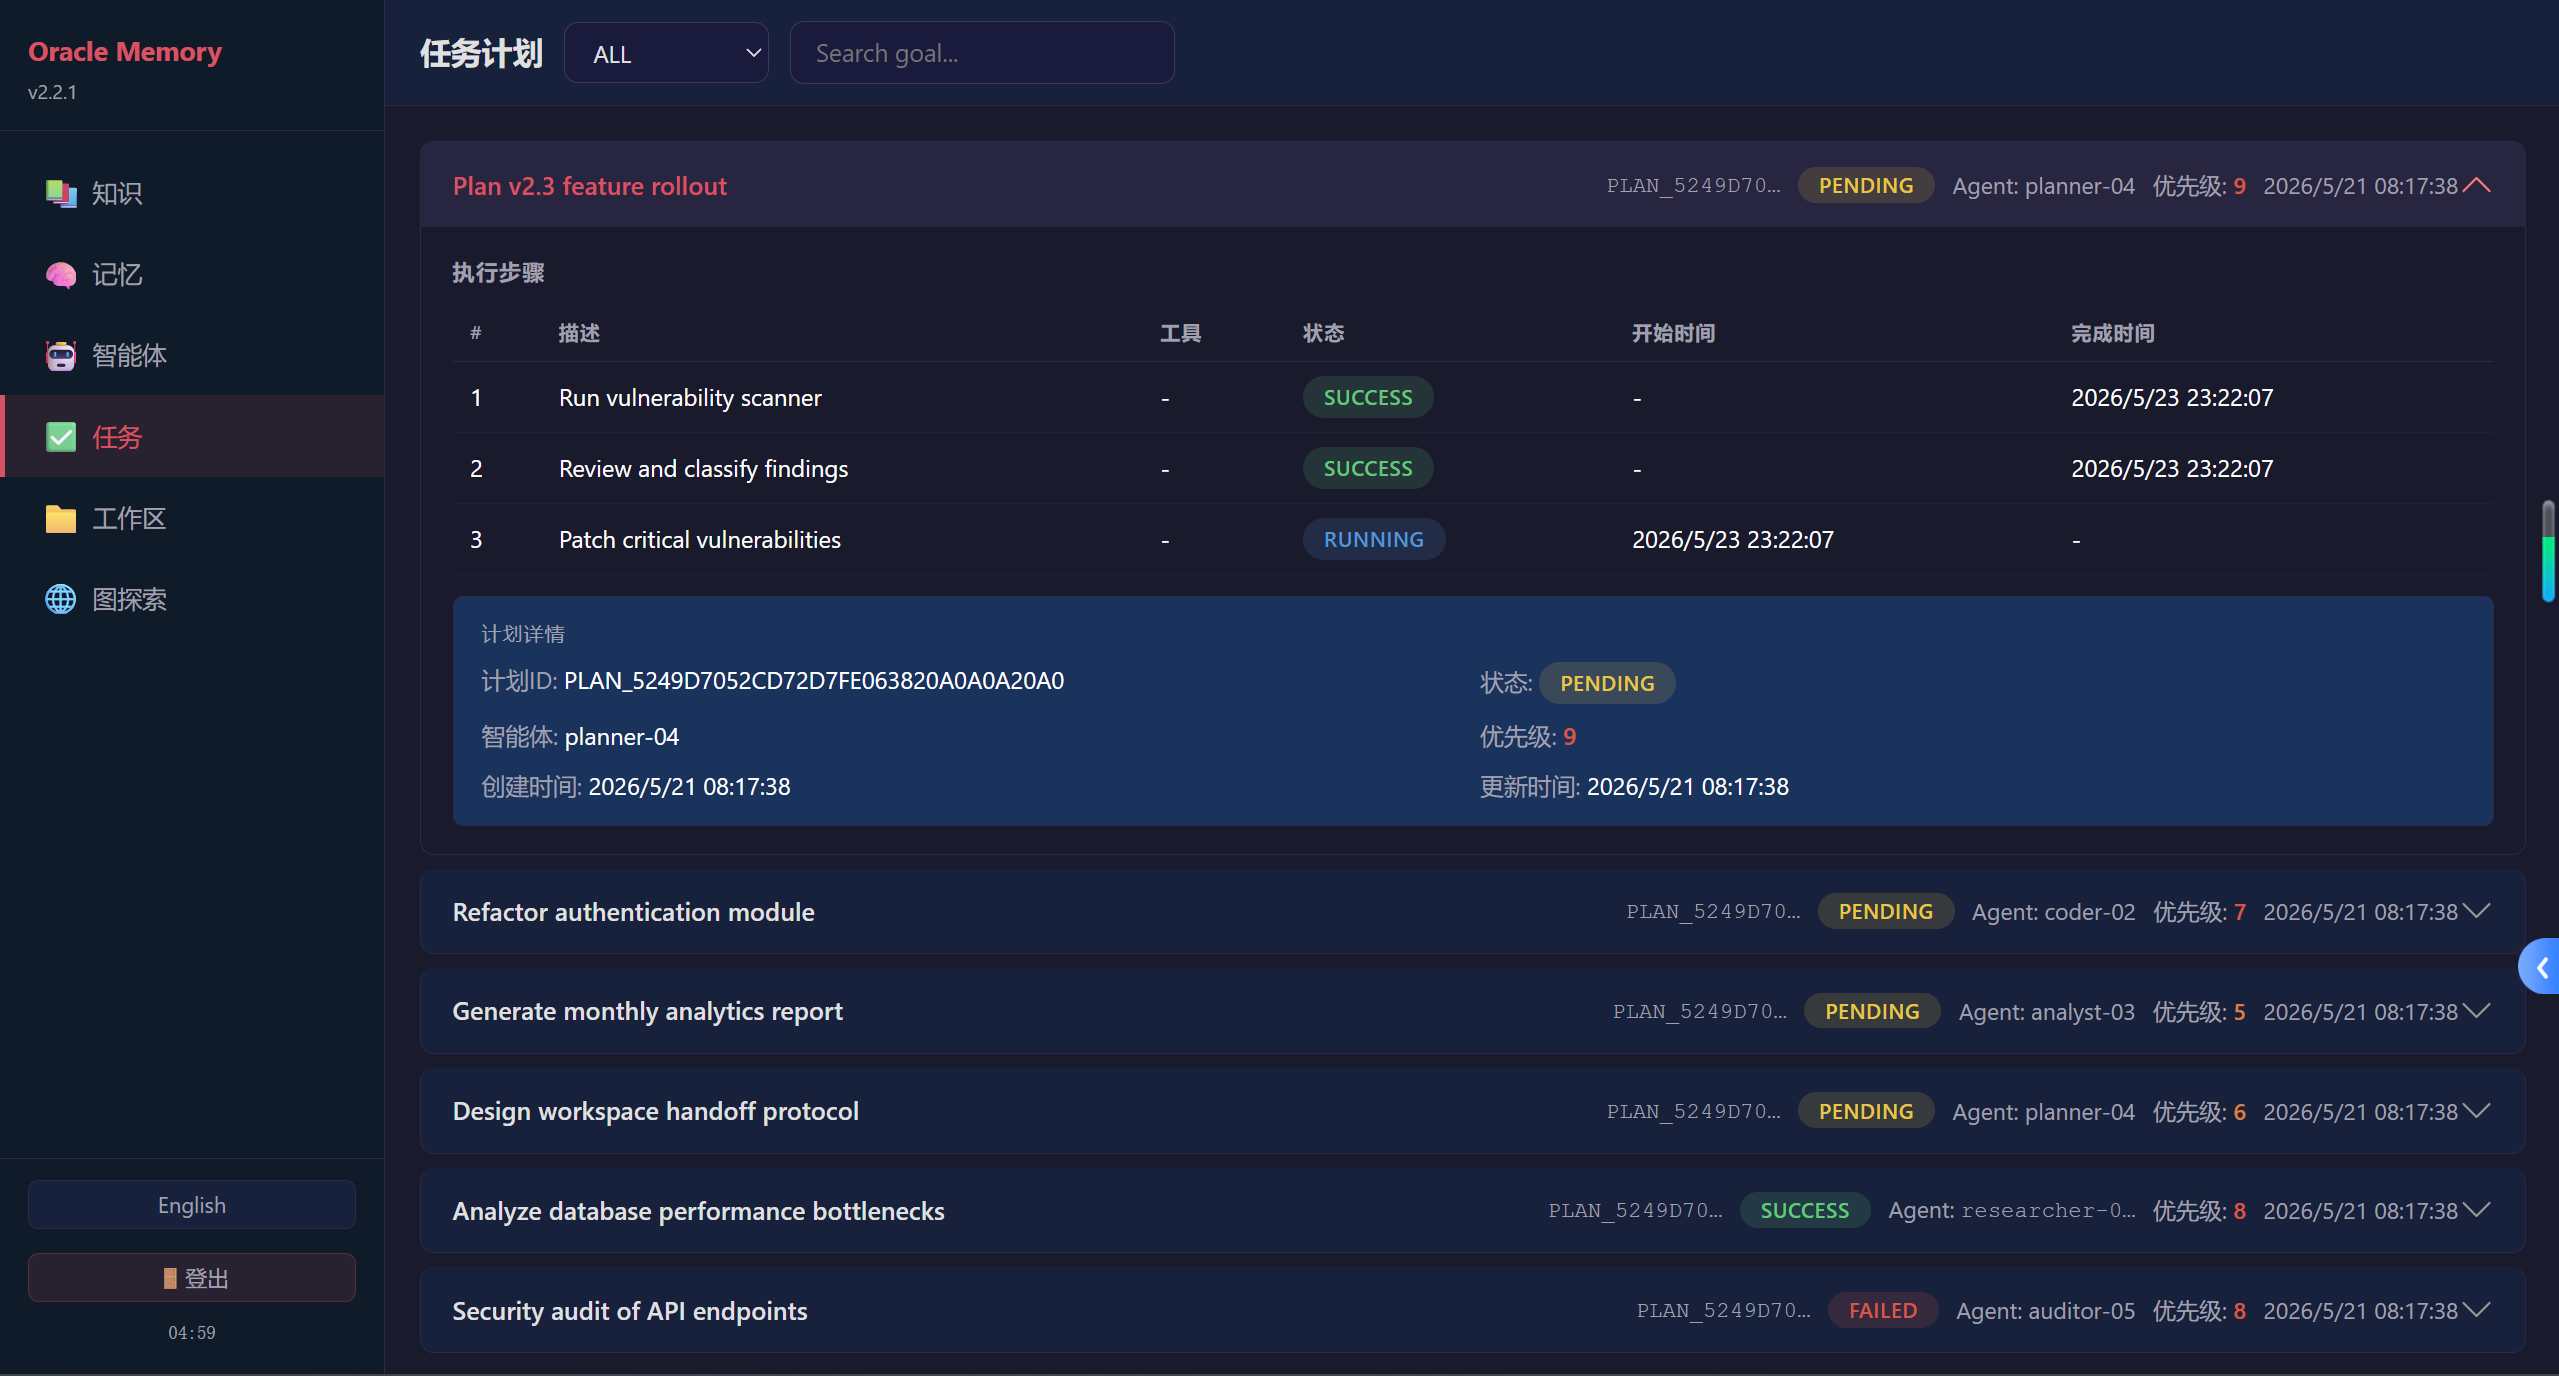
Task: Click the 开始时间 column header
Action: 1673,333
